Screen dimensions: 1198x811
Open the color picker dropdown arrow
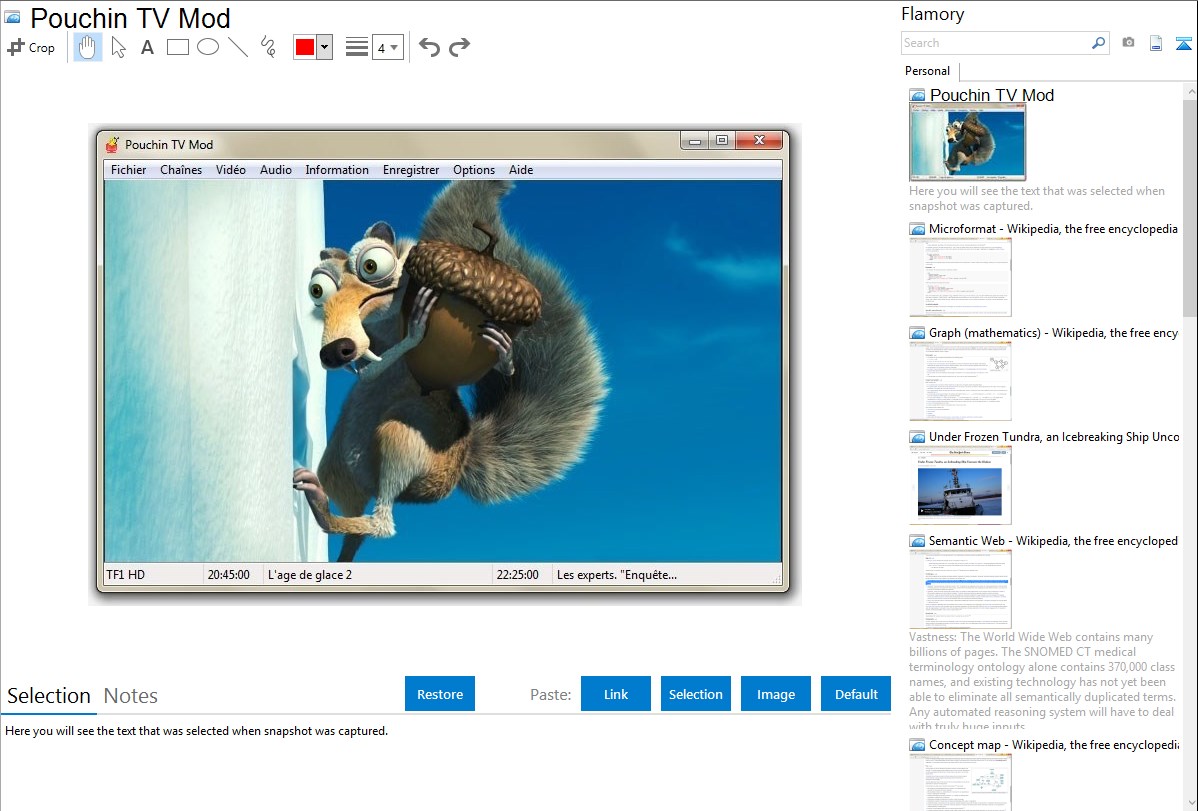325,47
